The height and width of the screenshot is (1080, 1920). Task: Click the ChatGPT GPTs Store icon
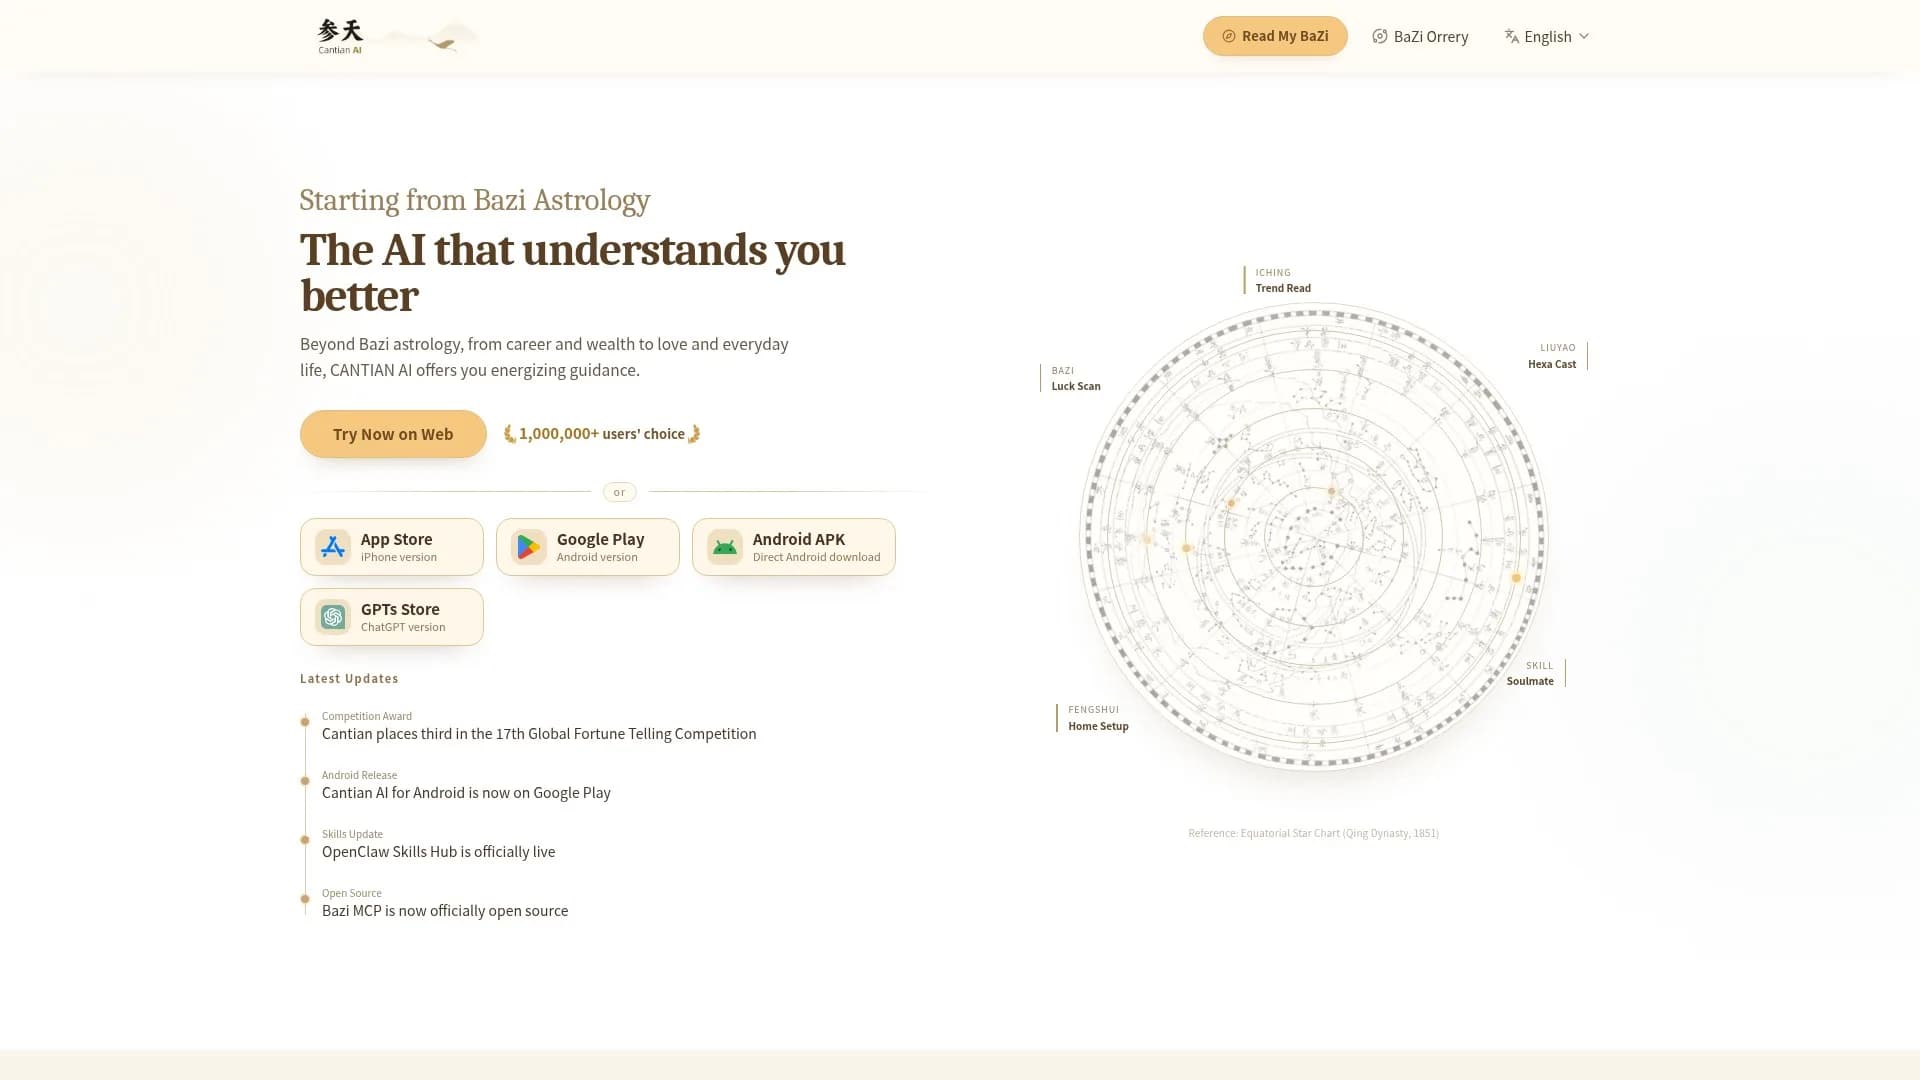point(333,617)
